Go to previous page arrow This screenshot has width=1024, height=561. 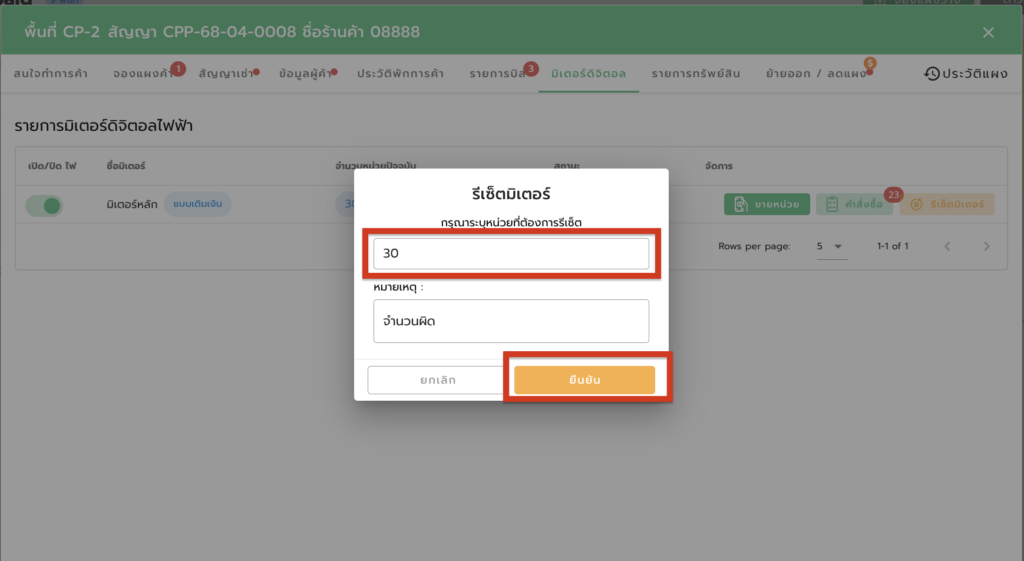click(947, 246)
